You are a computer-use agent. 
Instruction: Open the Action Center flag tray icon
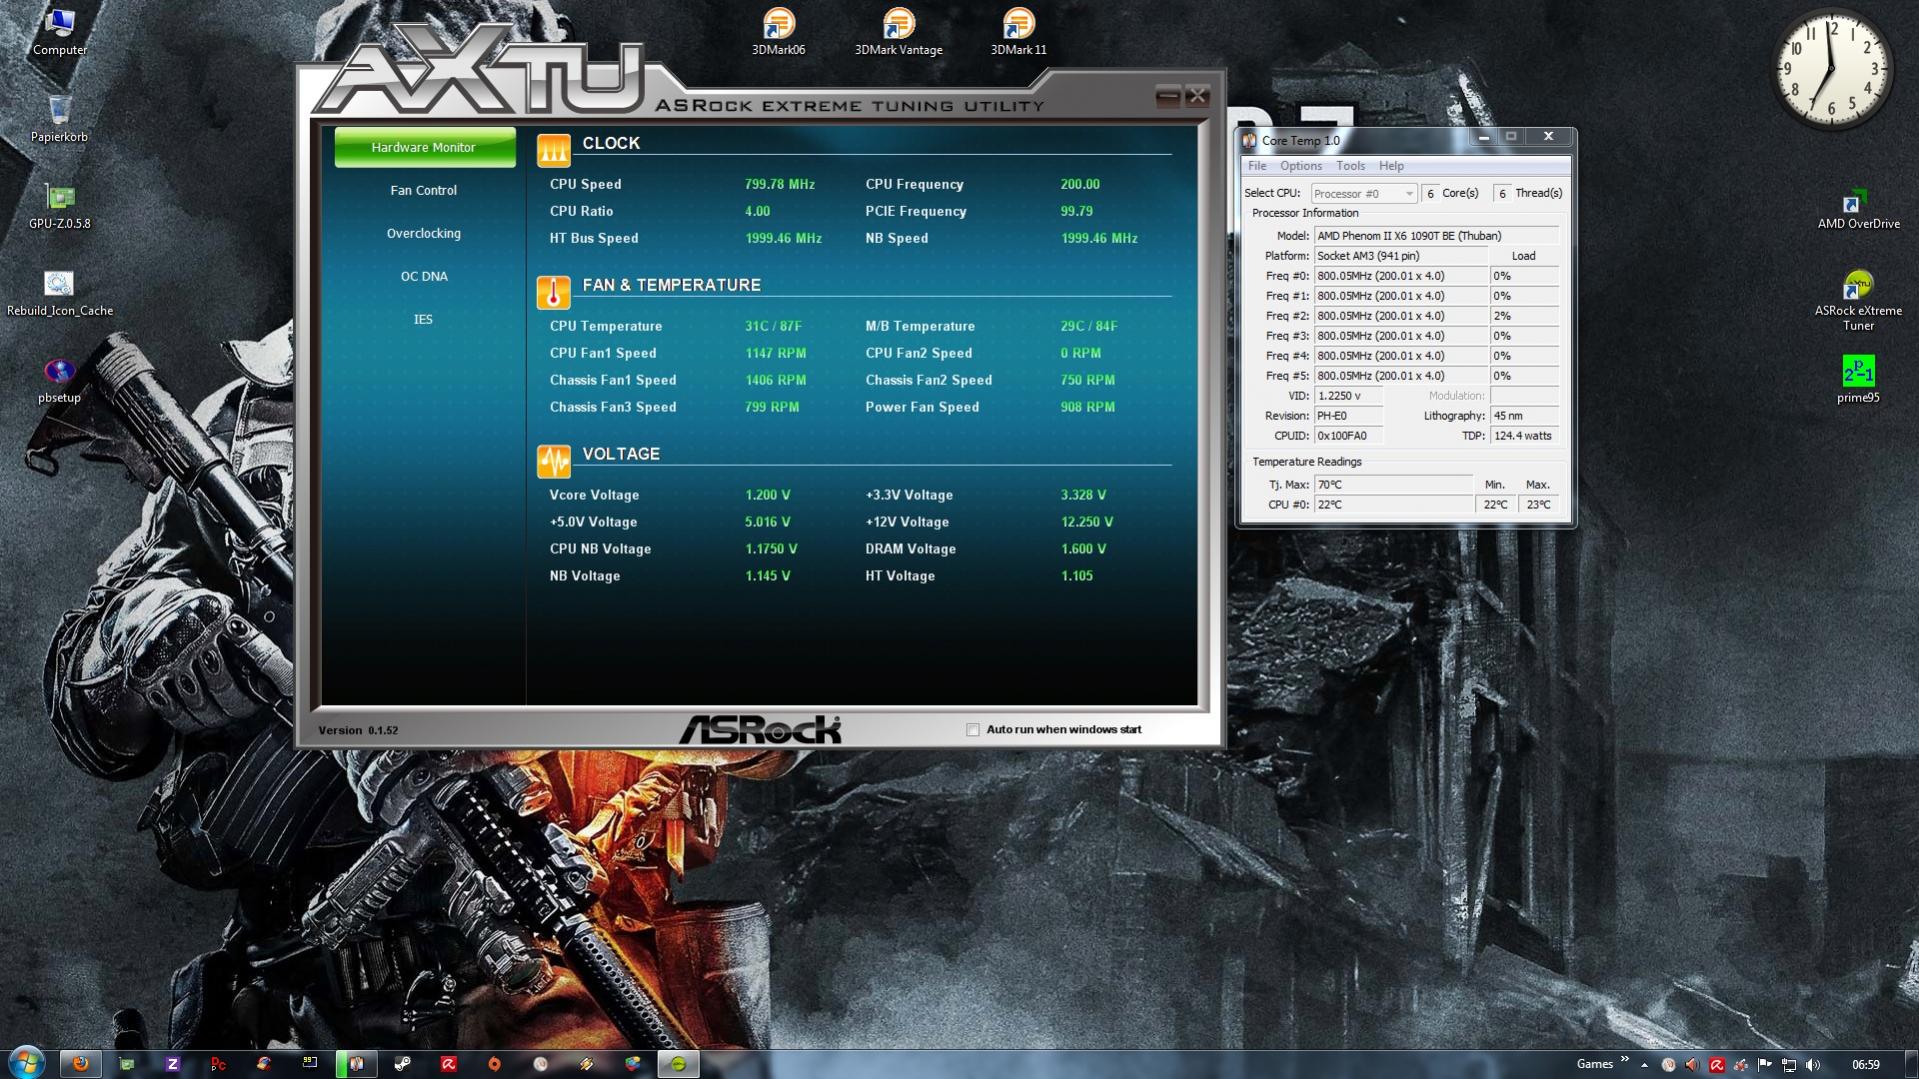click(x=1765, y=1064)
